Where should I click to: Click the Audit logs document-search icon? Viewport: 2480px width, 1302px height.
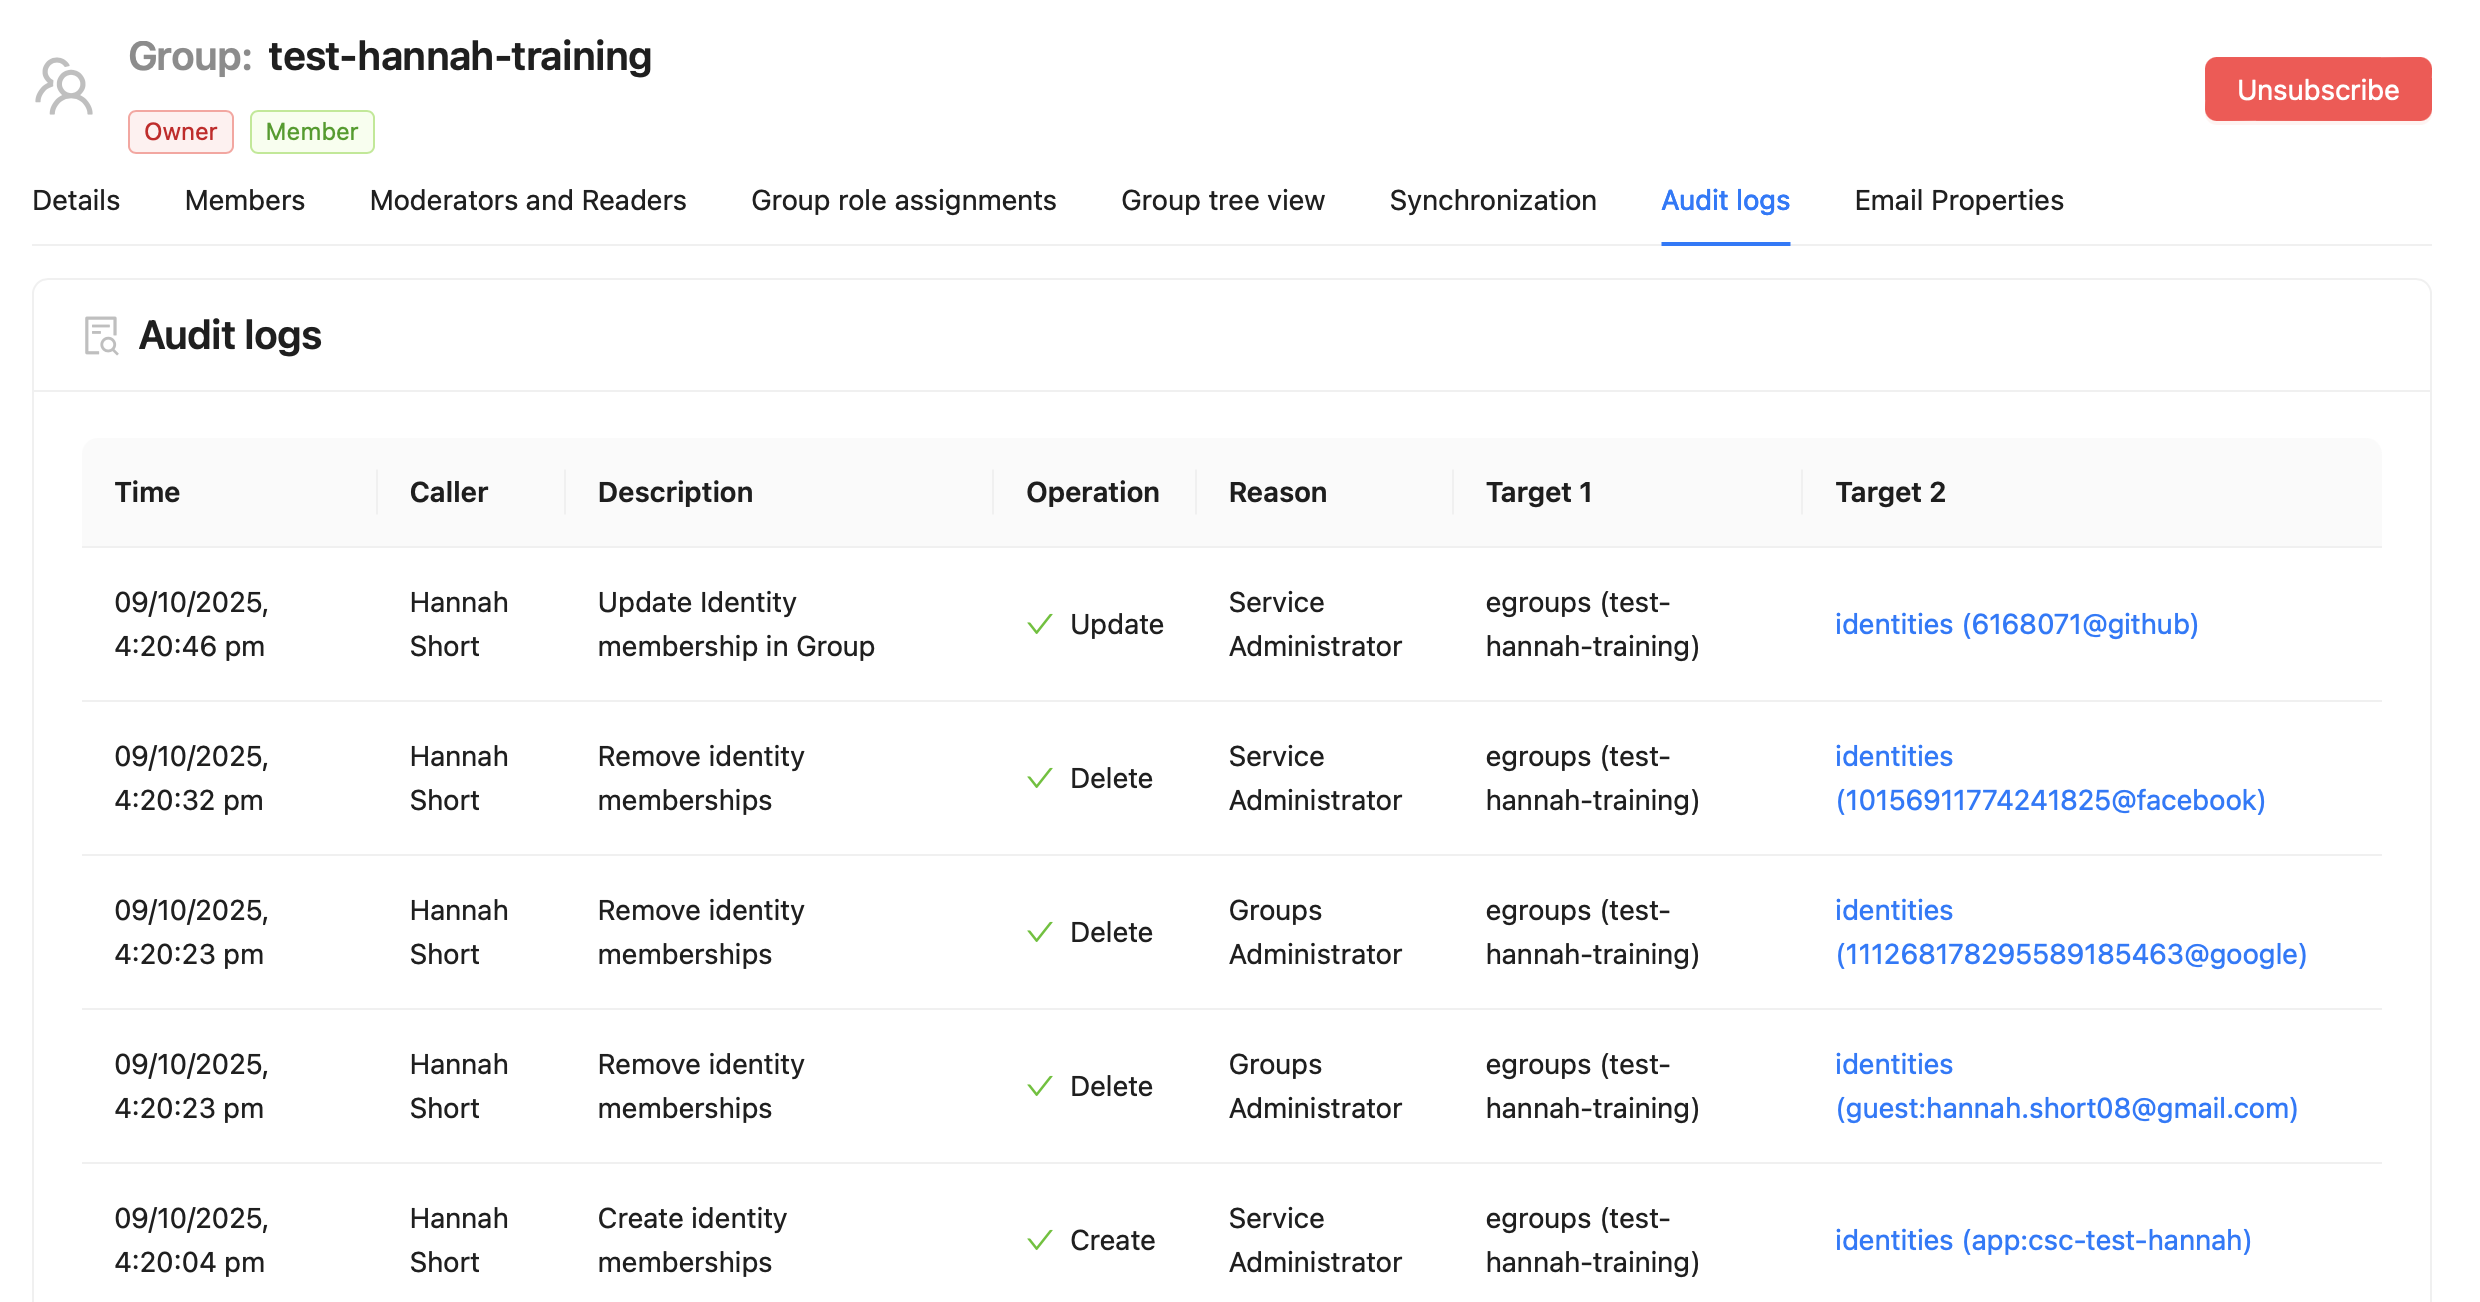(x=101, y=336)
